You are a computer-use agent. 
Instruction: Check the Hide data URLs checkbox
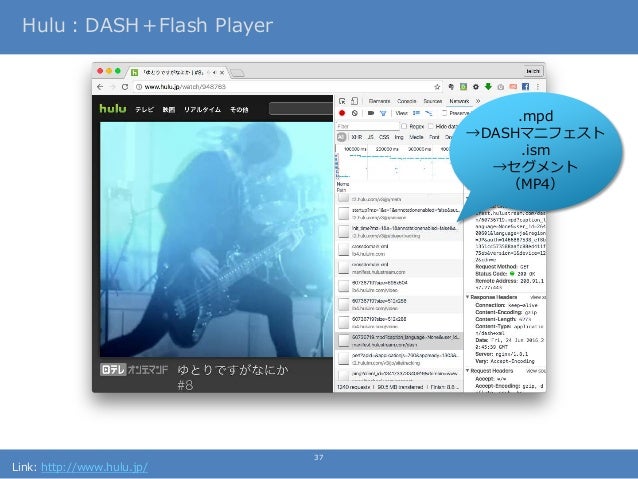tap(430, 126)
